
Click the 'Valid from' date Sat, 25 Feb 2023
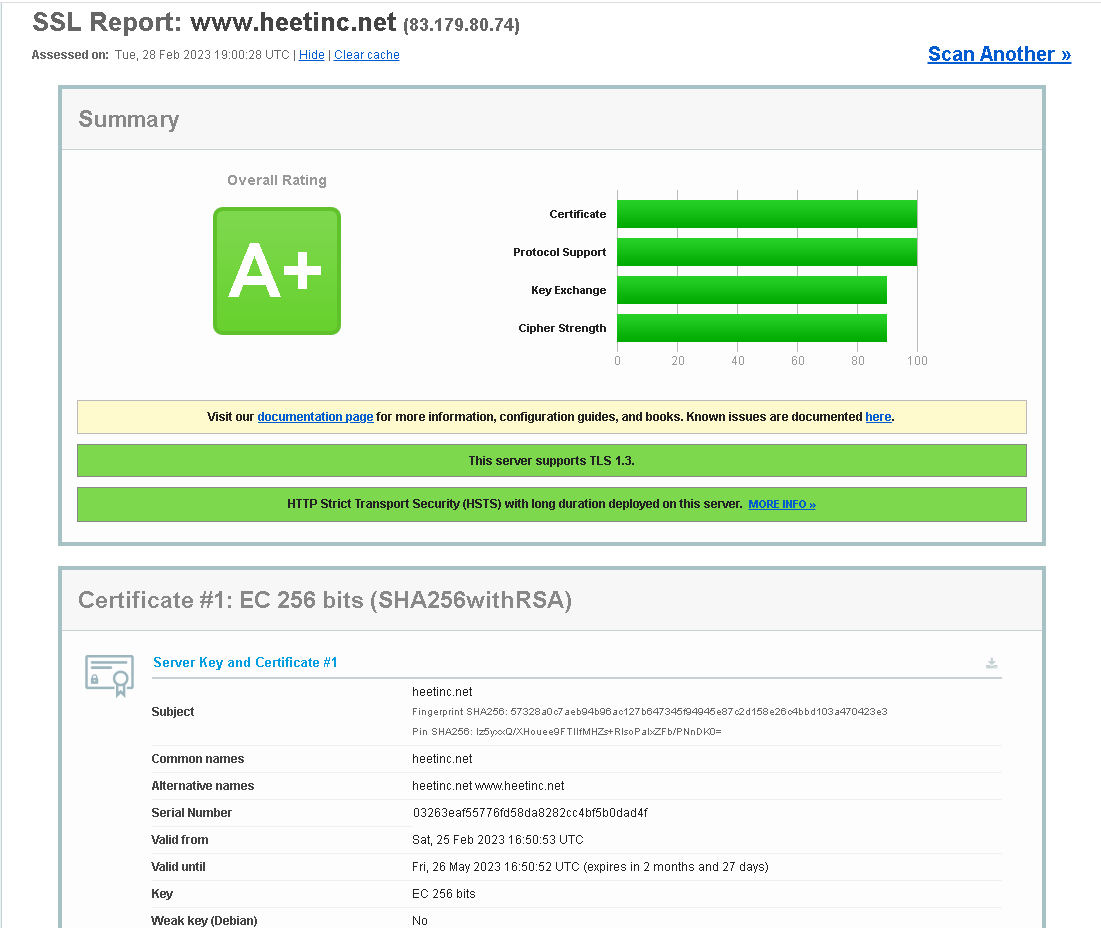[x=498, y=840]
